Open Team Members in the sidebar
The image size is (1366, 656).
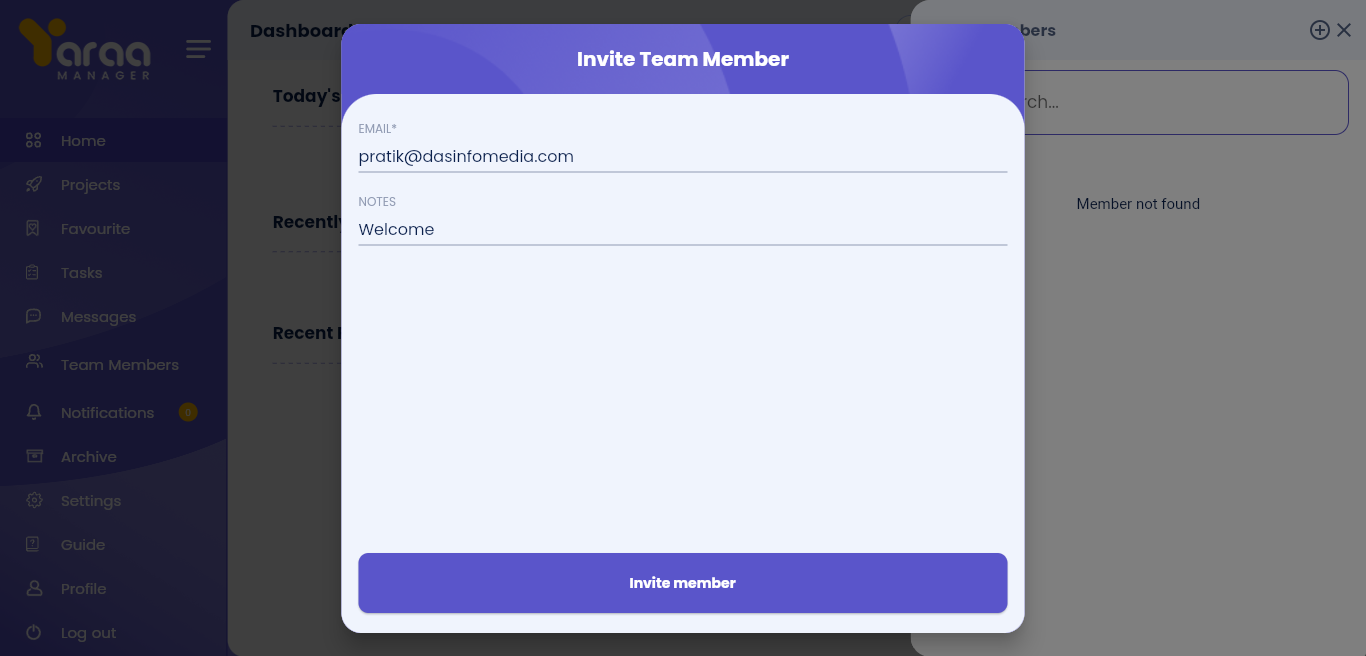119,365
